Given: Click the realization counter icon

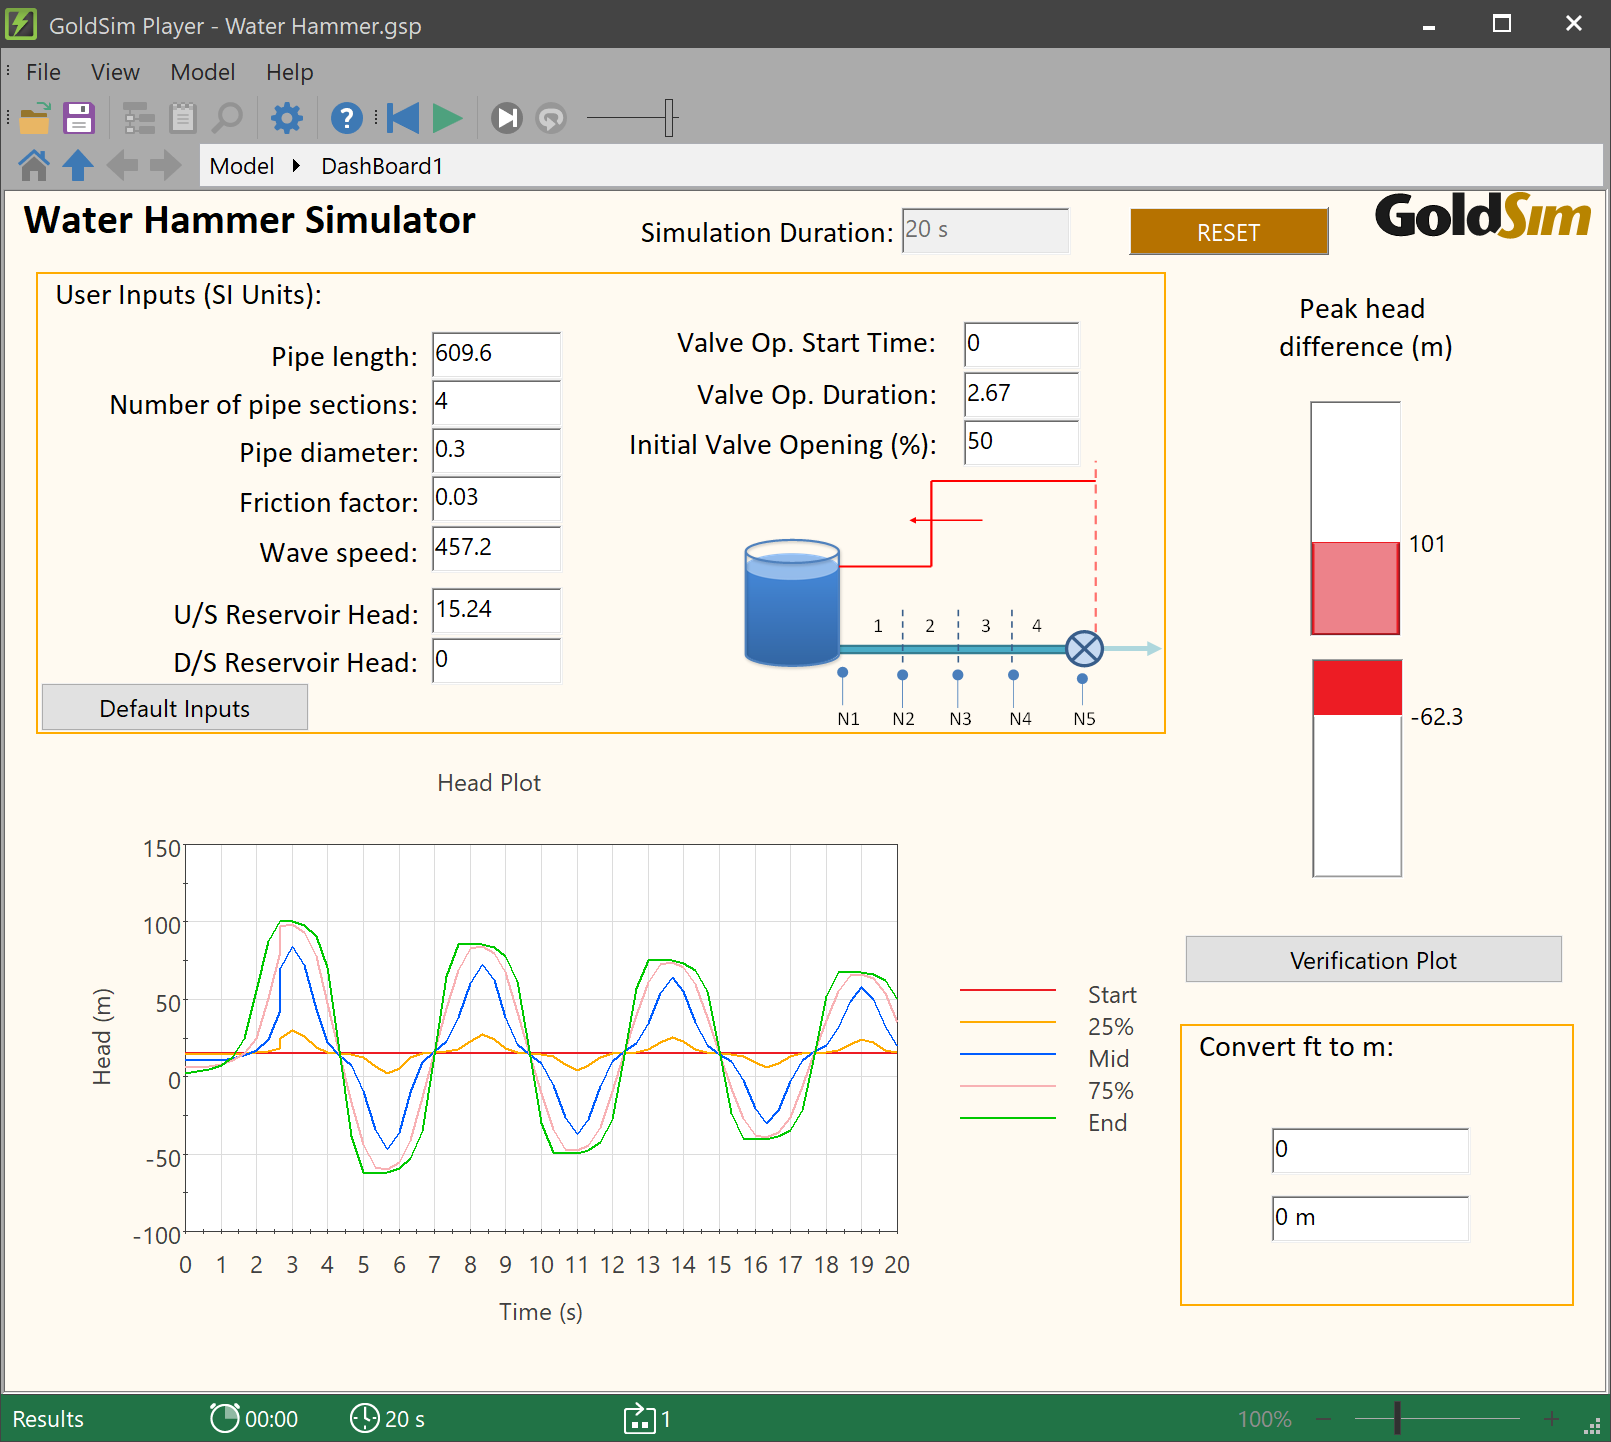Looking at the screenshot, I should click(639, 1418).
